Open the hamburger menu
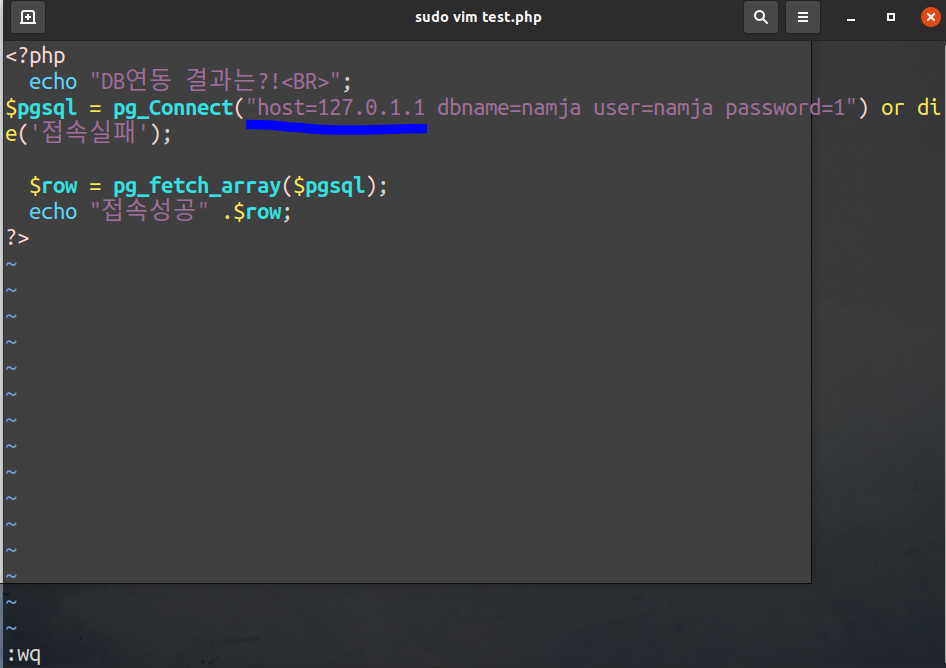Screen dimensions: 946x668 pyautogui.click(x=802, y=17)
